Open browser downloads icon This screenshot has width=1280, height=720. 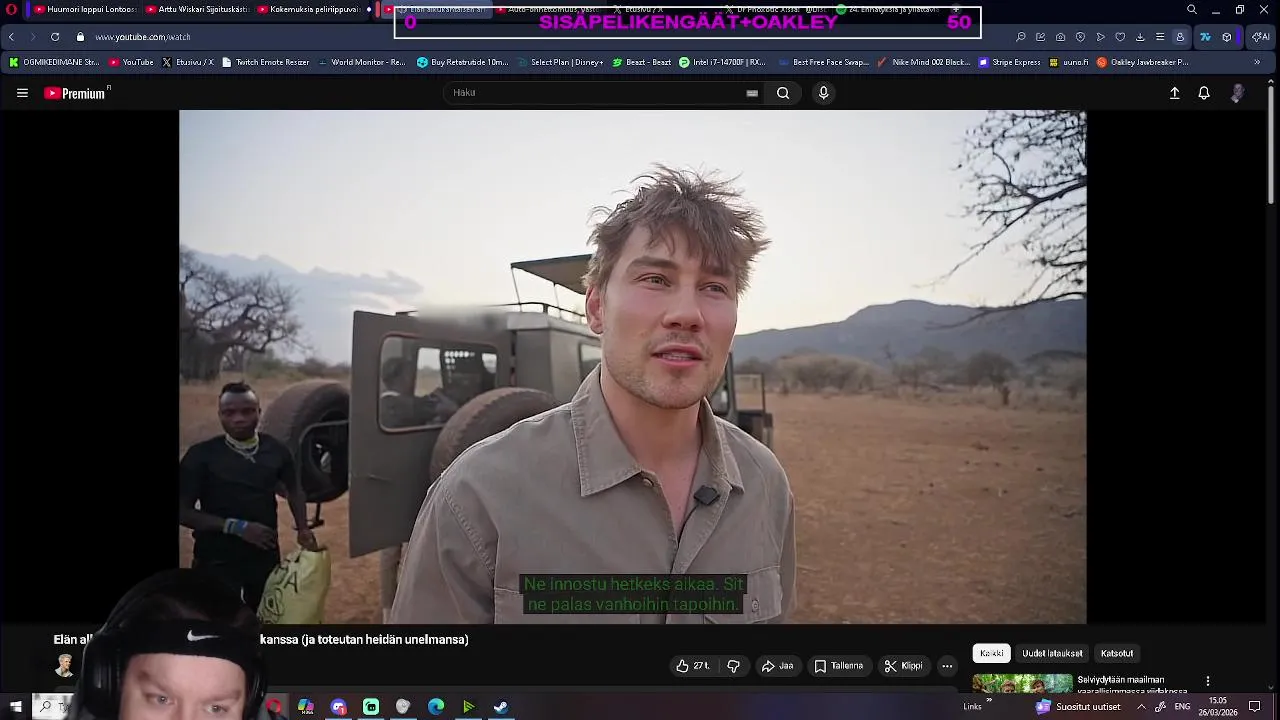1140,37
